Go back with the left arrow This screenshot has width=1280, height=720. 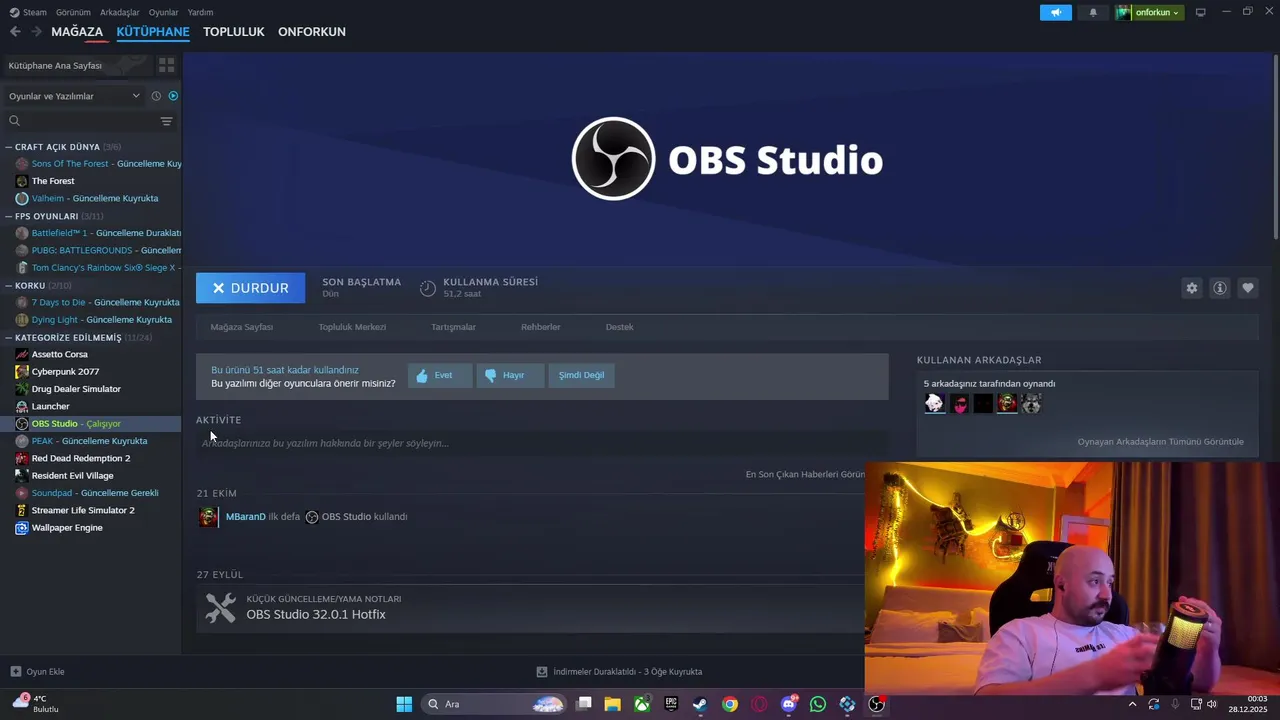coord(15,32)
